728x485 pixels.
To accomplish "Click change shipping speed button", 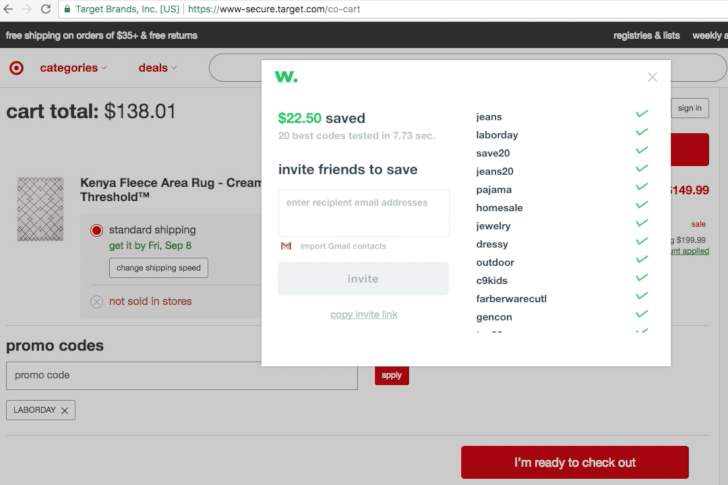I will [x=158, y=268].
